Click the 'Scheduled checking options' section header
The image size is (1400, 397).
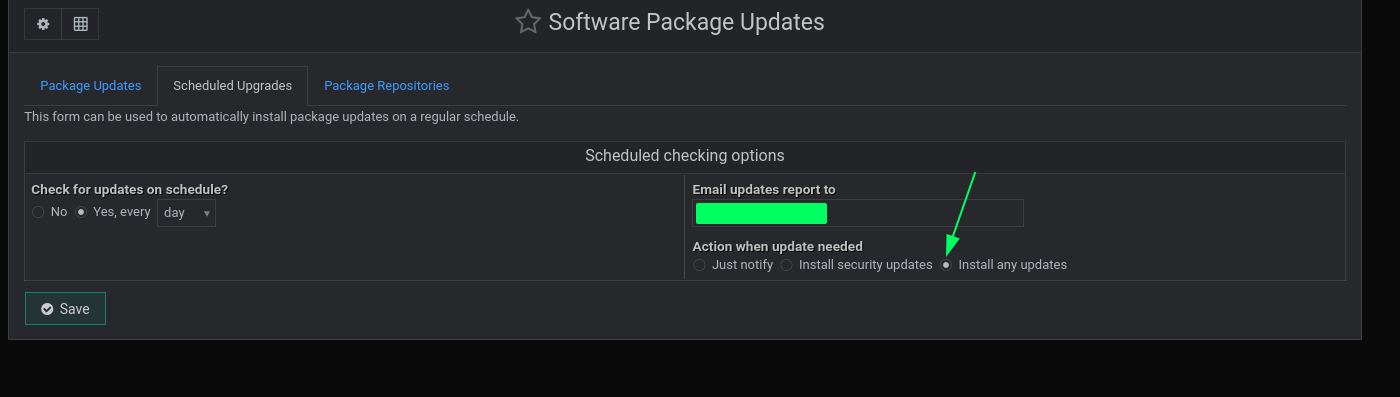[684, 156]
